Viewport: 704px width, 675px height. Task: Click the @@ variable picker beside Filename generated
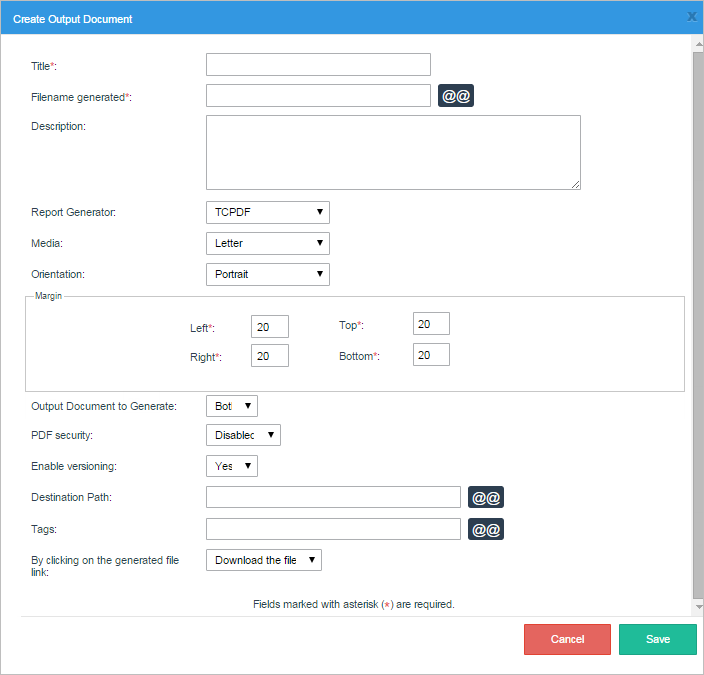[x=455, y=96]
